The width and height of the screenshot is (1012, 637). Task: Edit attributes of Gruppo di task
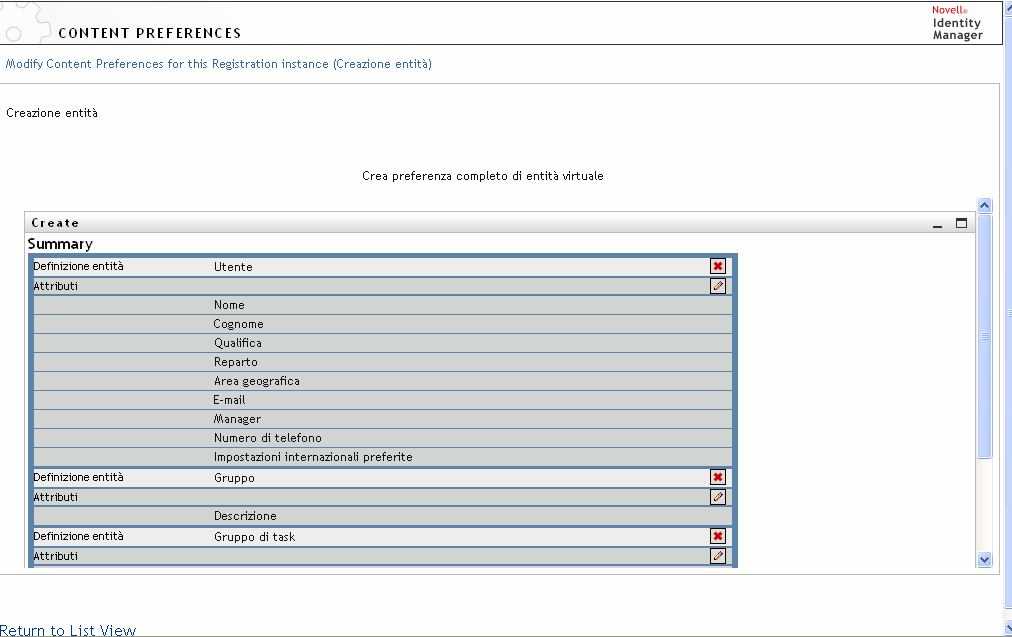[x=718, y=556]
